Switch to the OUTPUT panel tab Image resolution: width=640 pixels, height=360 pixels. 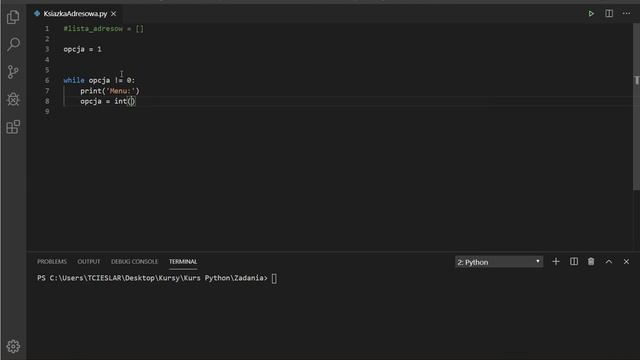[x=89, y=262]
